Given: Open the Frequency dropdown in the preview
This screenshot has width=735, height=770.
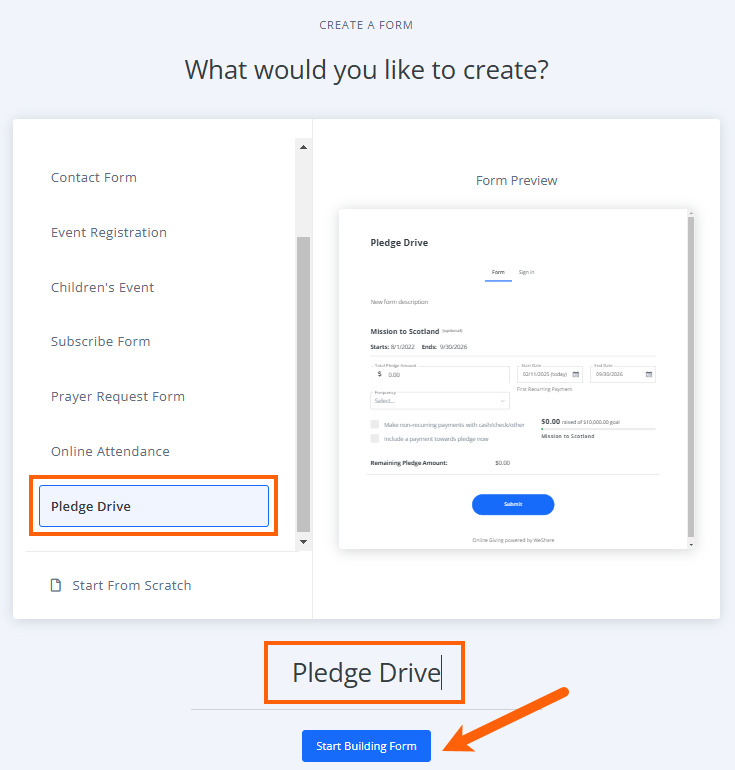Looking at the screenshot, I should coord(439,400).
